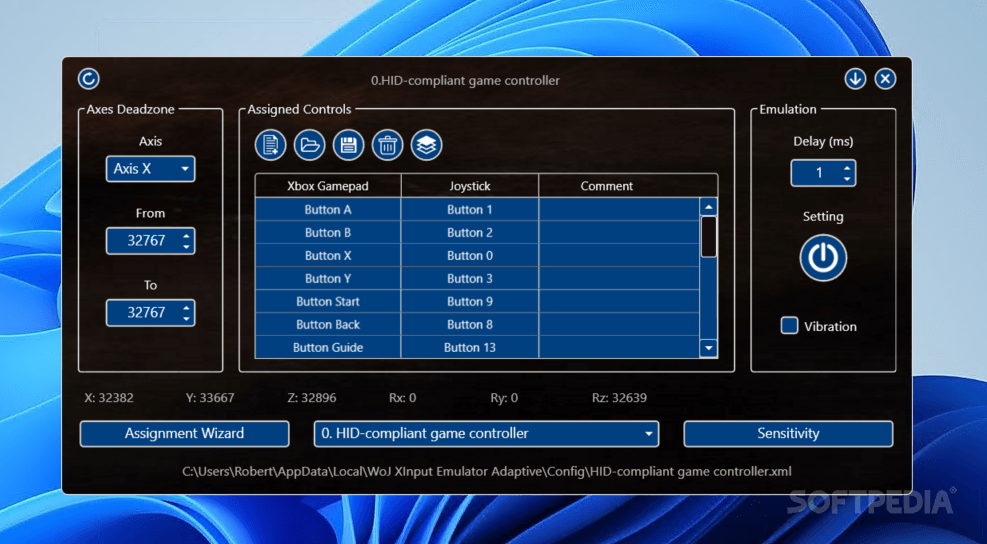
Task: Save assignments with the floppy disk icon
Action: coord(349,145)
